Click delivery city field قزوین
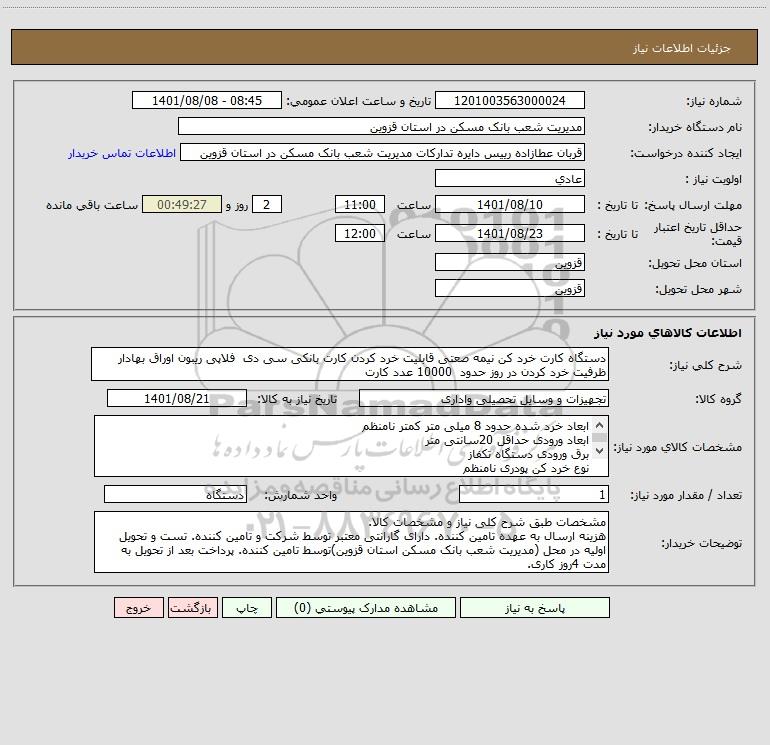The width and height of the screenshot is (770, 745). [x=510, y=288]
